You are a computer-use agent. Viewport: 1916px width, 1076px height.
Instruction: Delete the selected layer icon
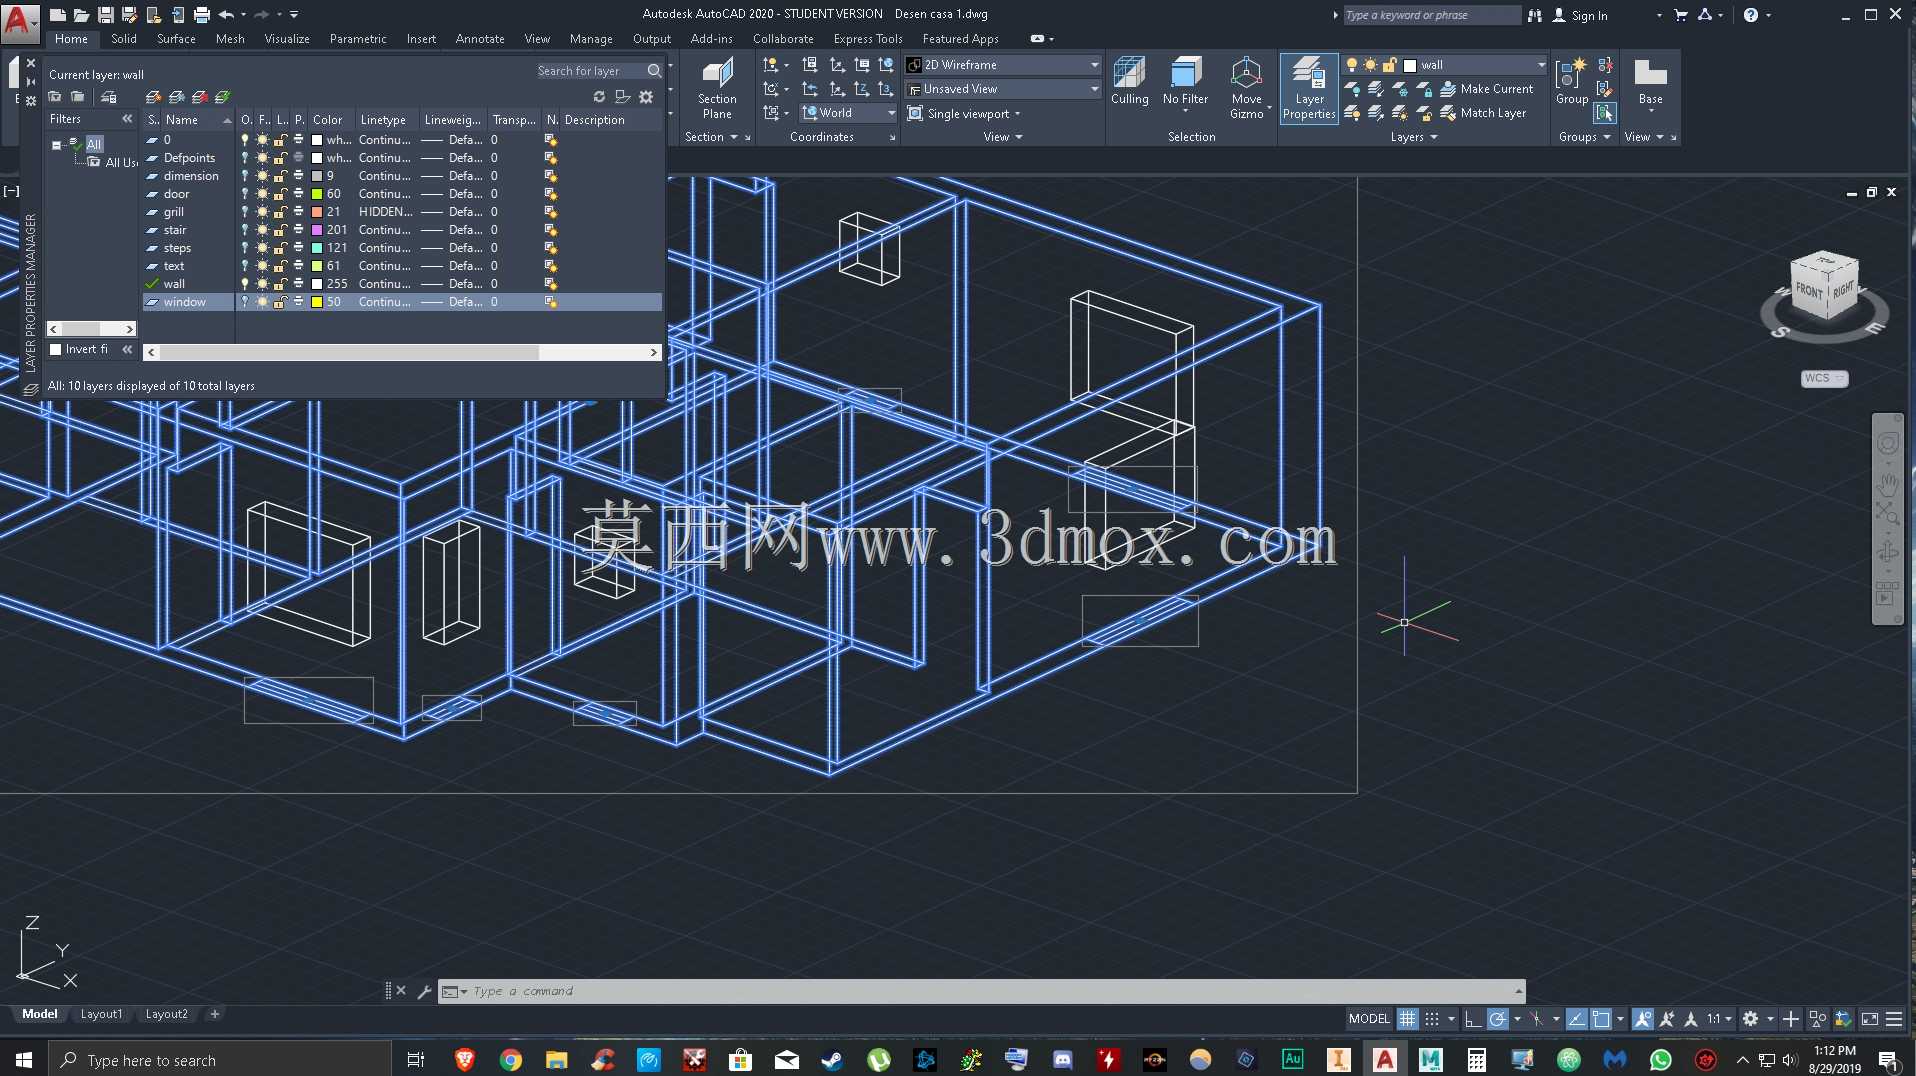pos(199,97)
